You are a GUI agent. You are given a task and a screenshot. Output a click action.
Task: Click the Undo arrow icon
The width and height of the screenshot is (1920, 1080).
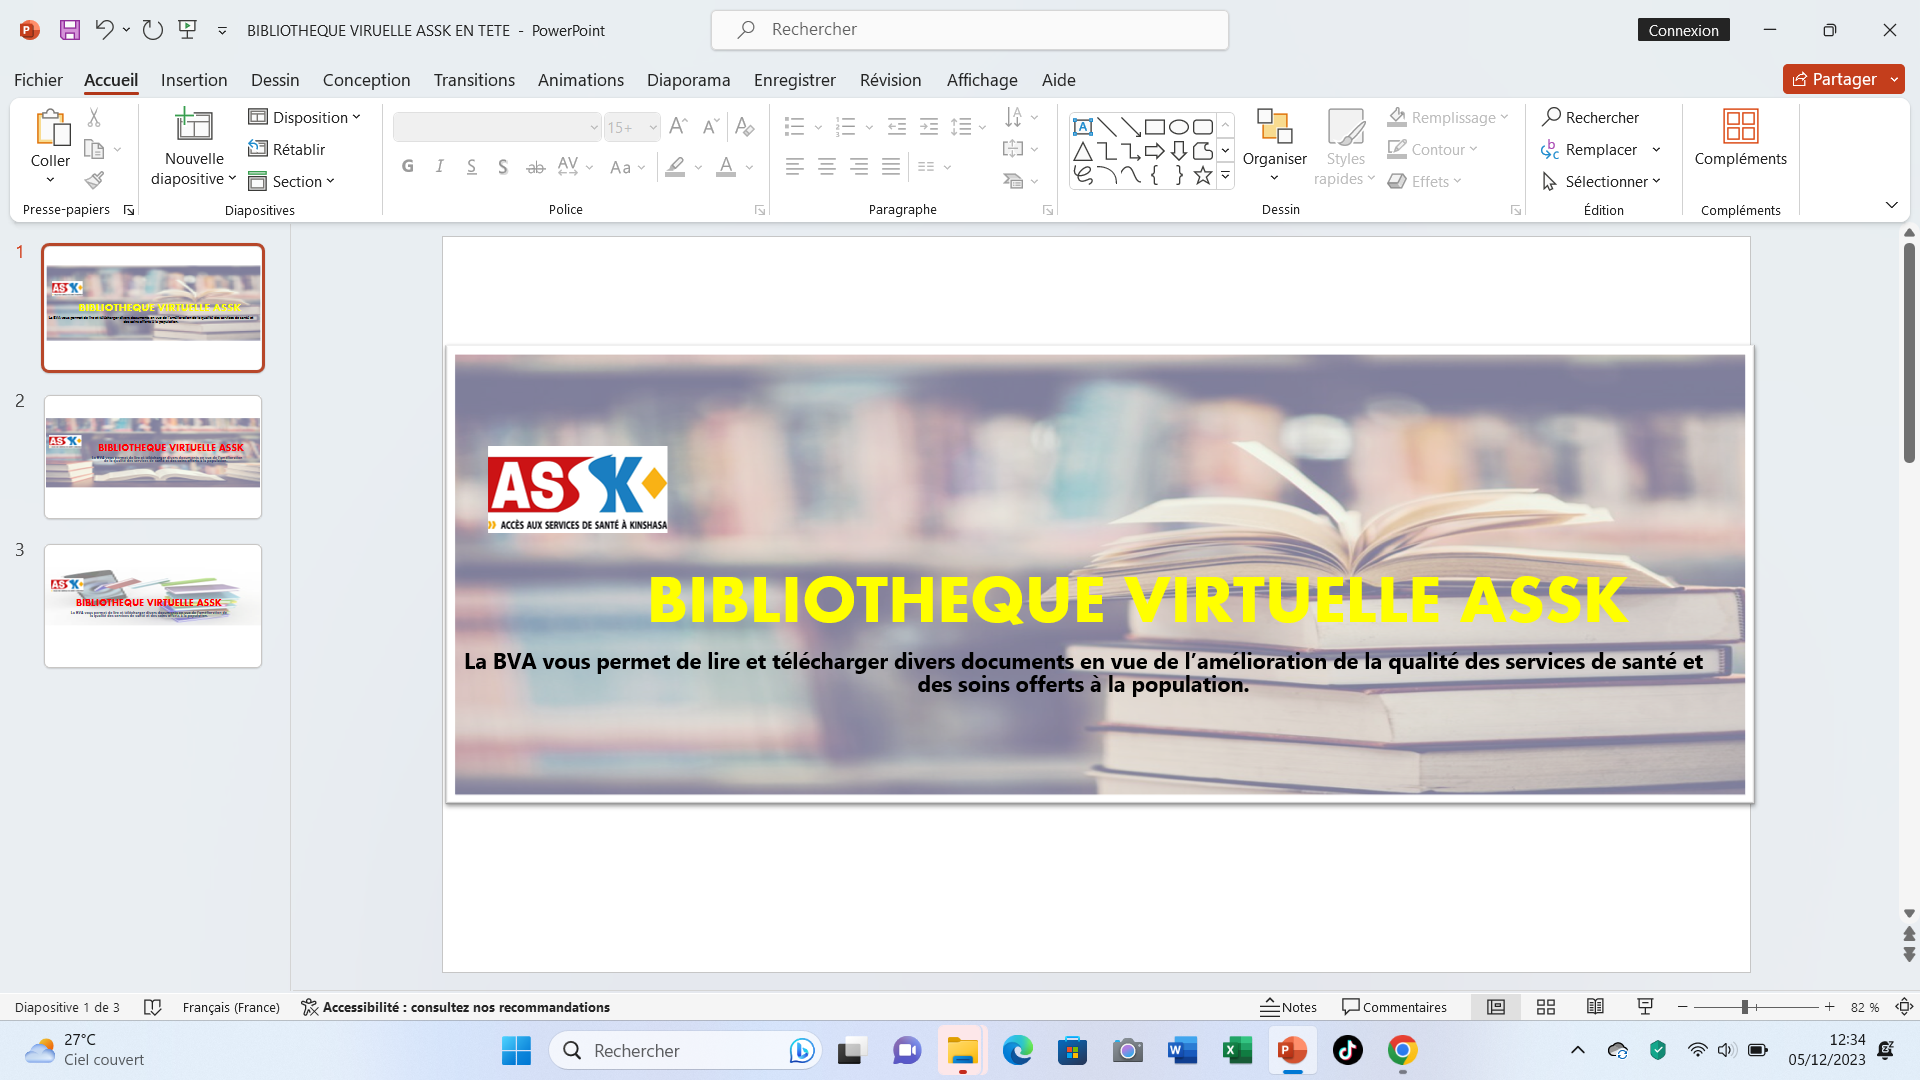(x=104, y=30)
